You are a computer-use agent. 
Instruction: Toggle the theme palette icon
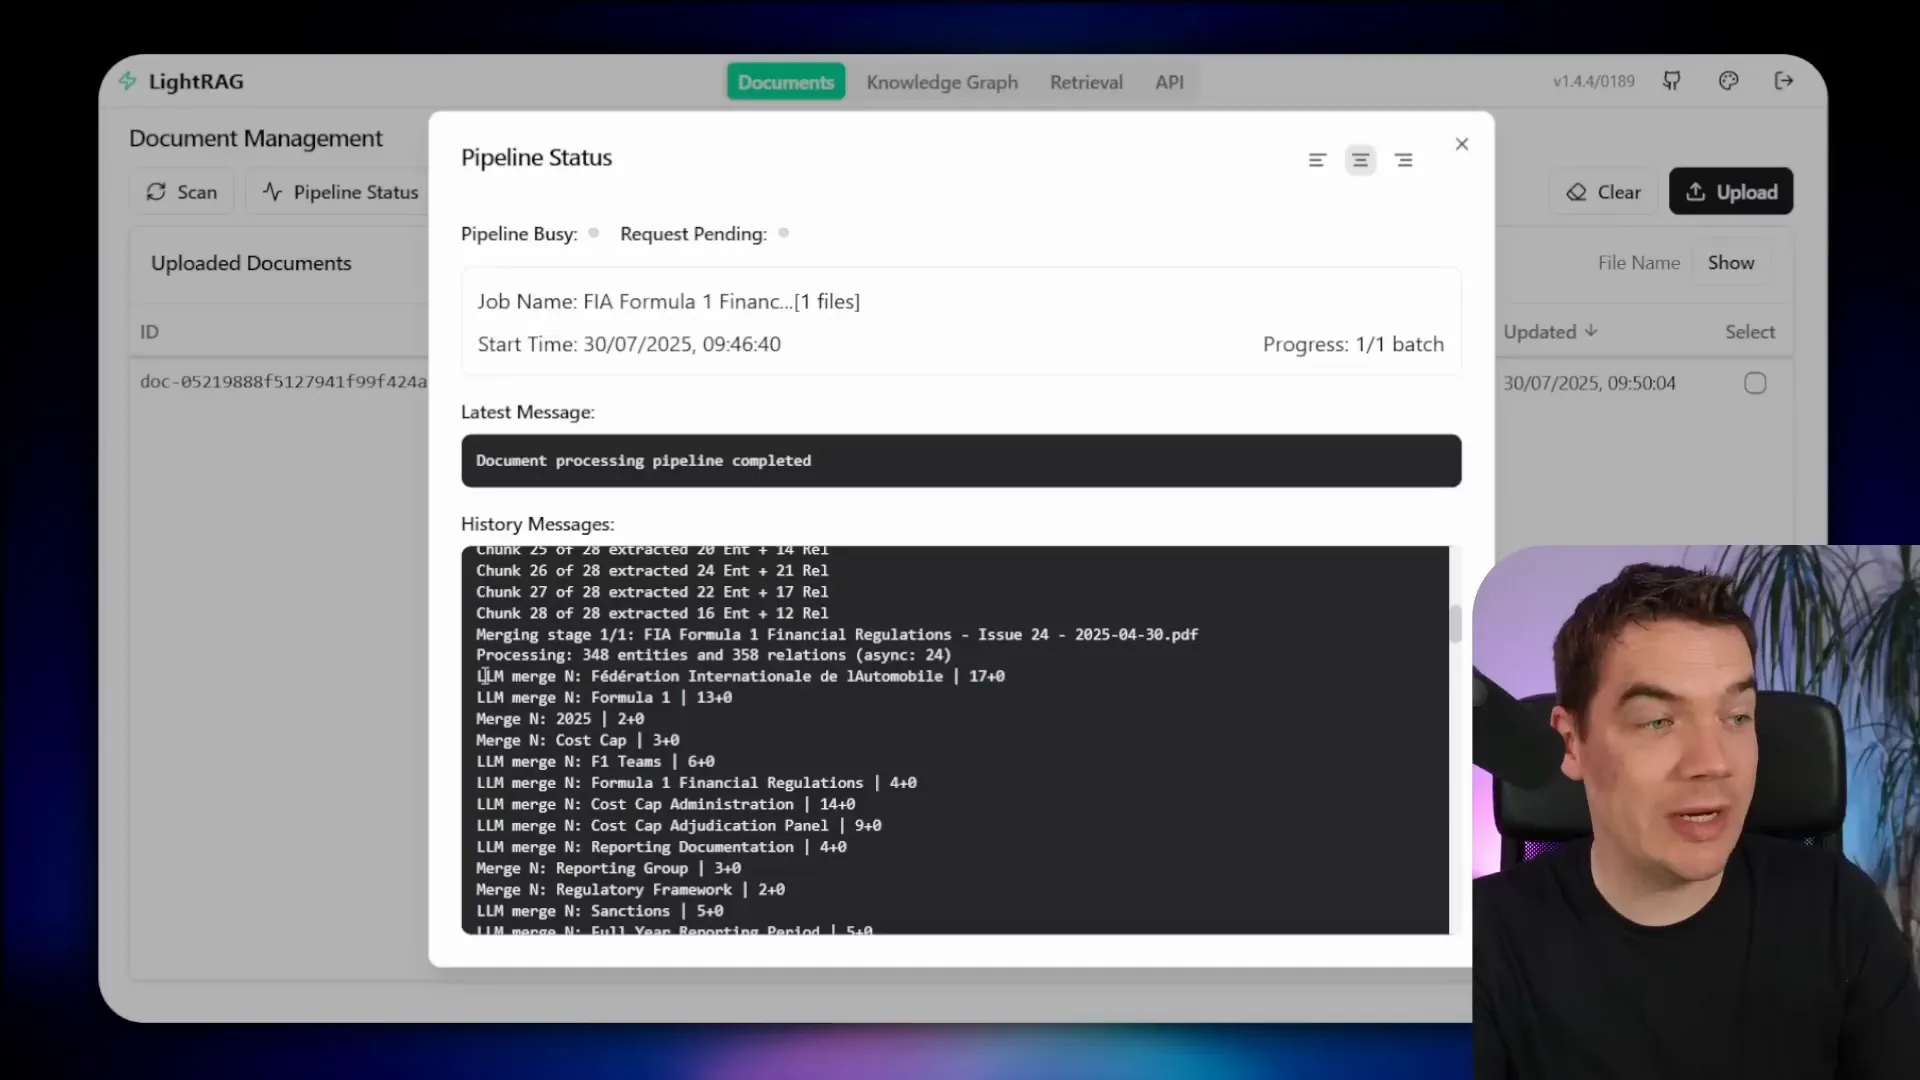pyautogui.click(x=1728, y=81)
